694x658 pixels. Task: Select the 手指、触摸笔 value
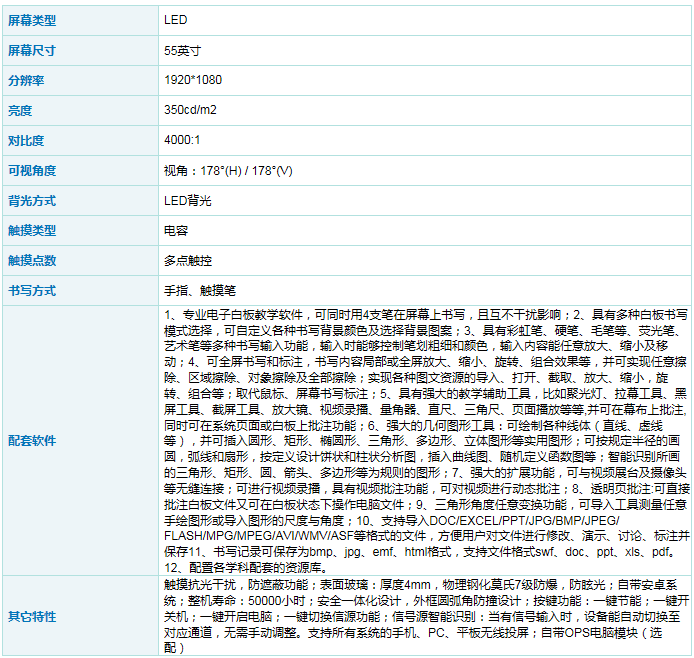point(200,291)
